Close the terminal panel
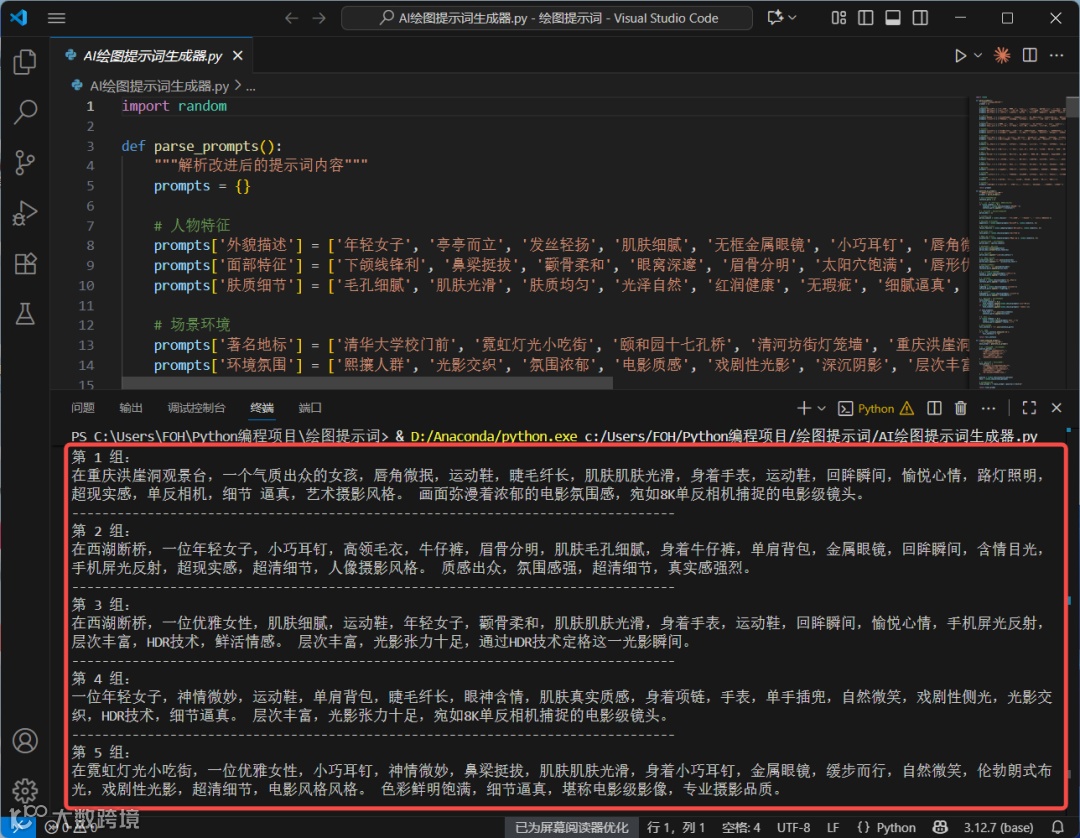The width and height of the screenshot is (1080, 838). coord(1057,408)
